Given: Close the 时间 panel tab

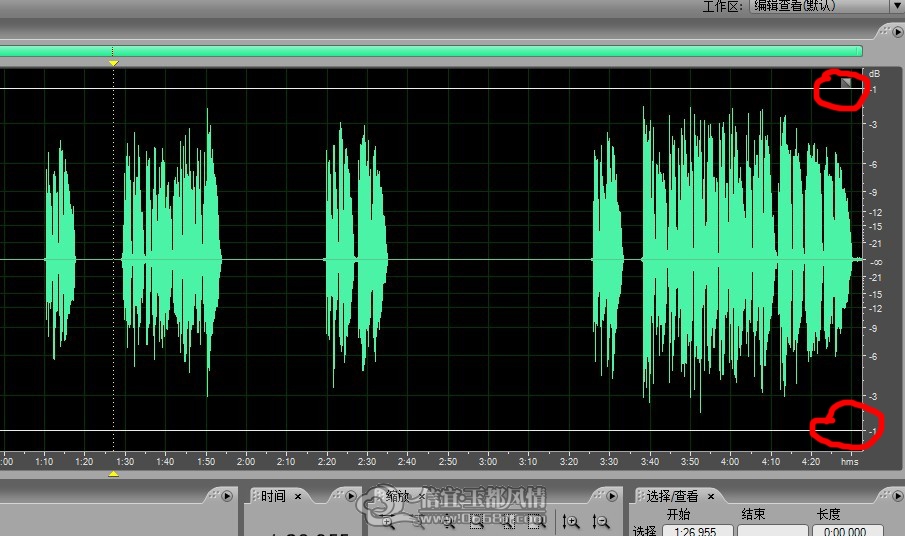Looking at the screenshot, I should 298,496.
